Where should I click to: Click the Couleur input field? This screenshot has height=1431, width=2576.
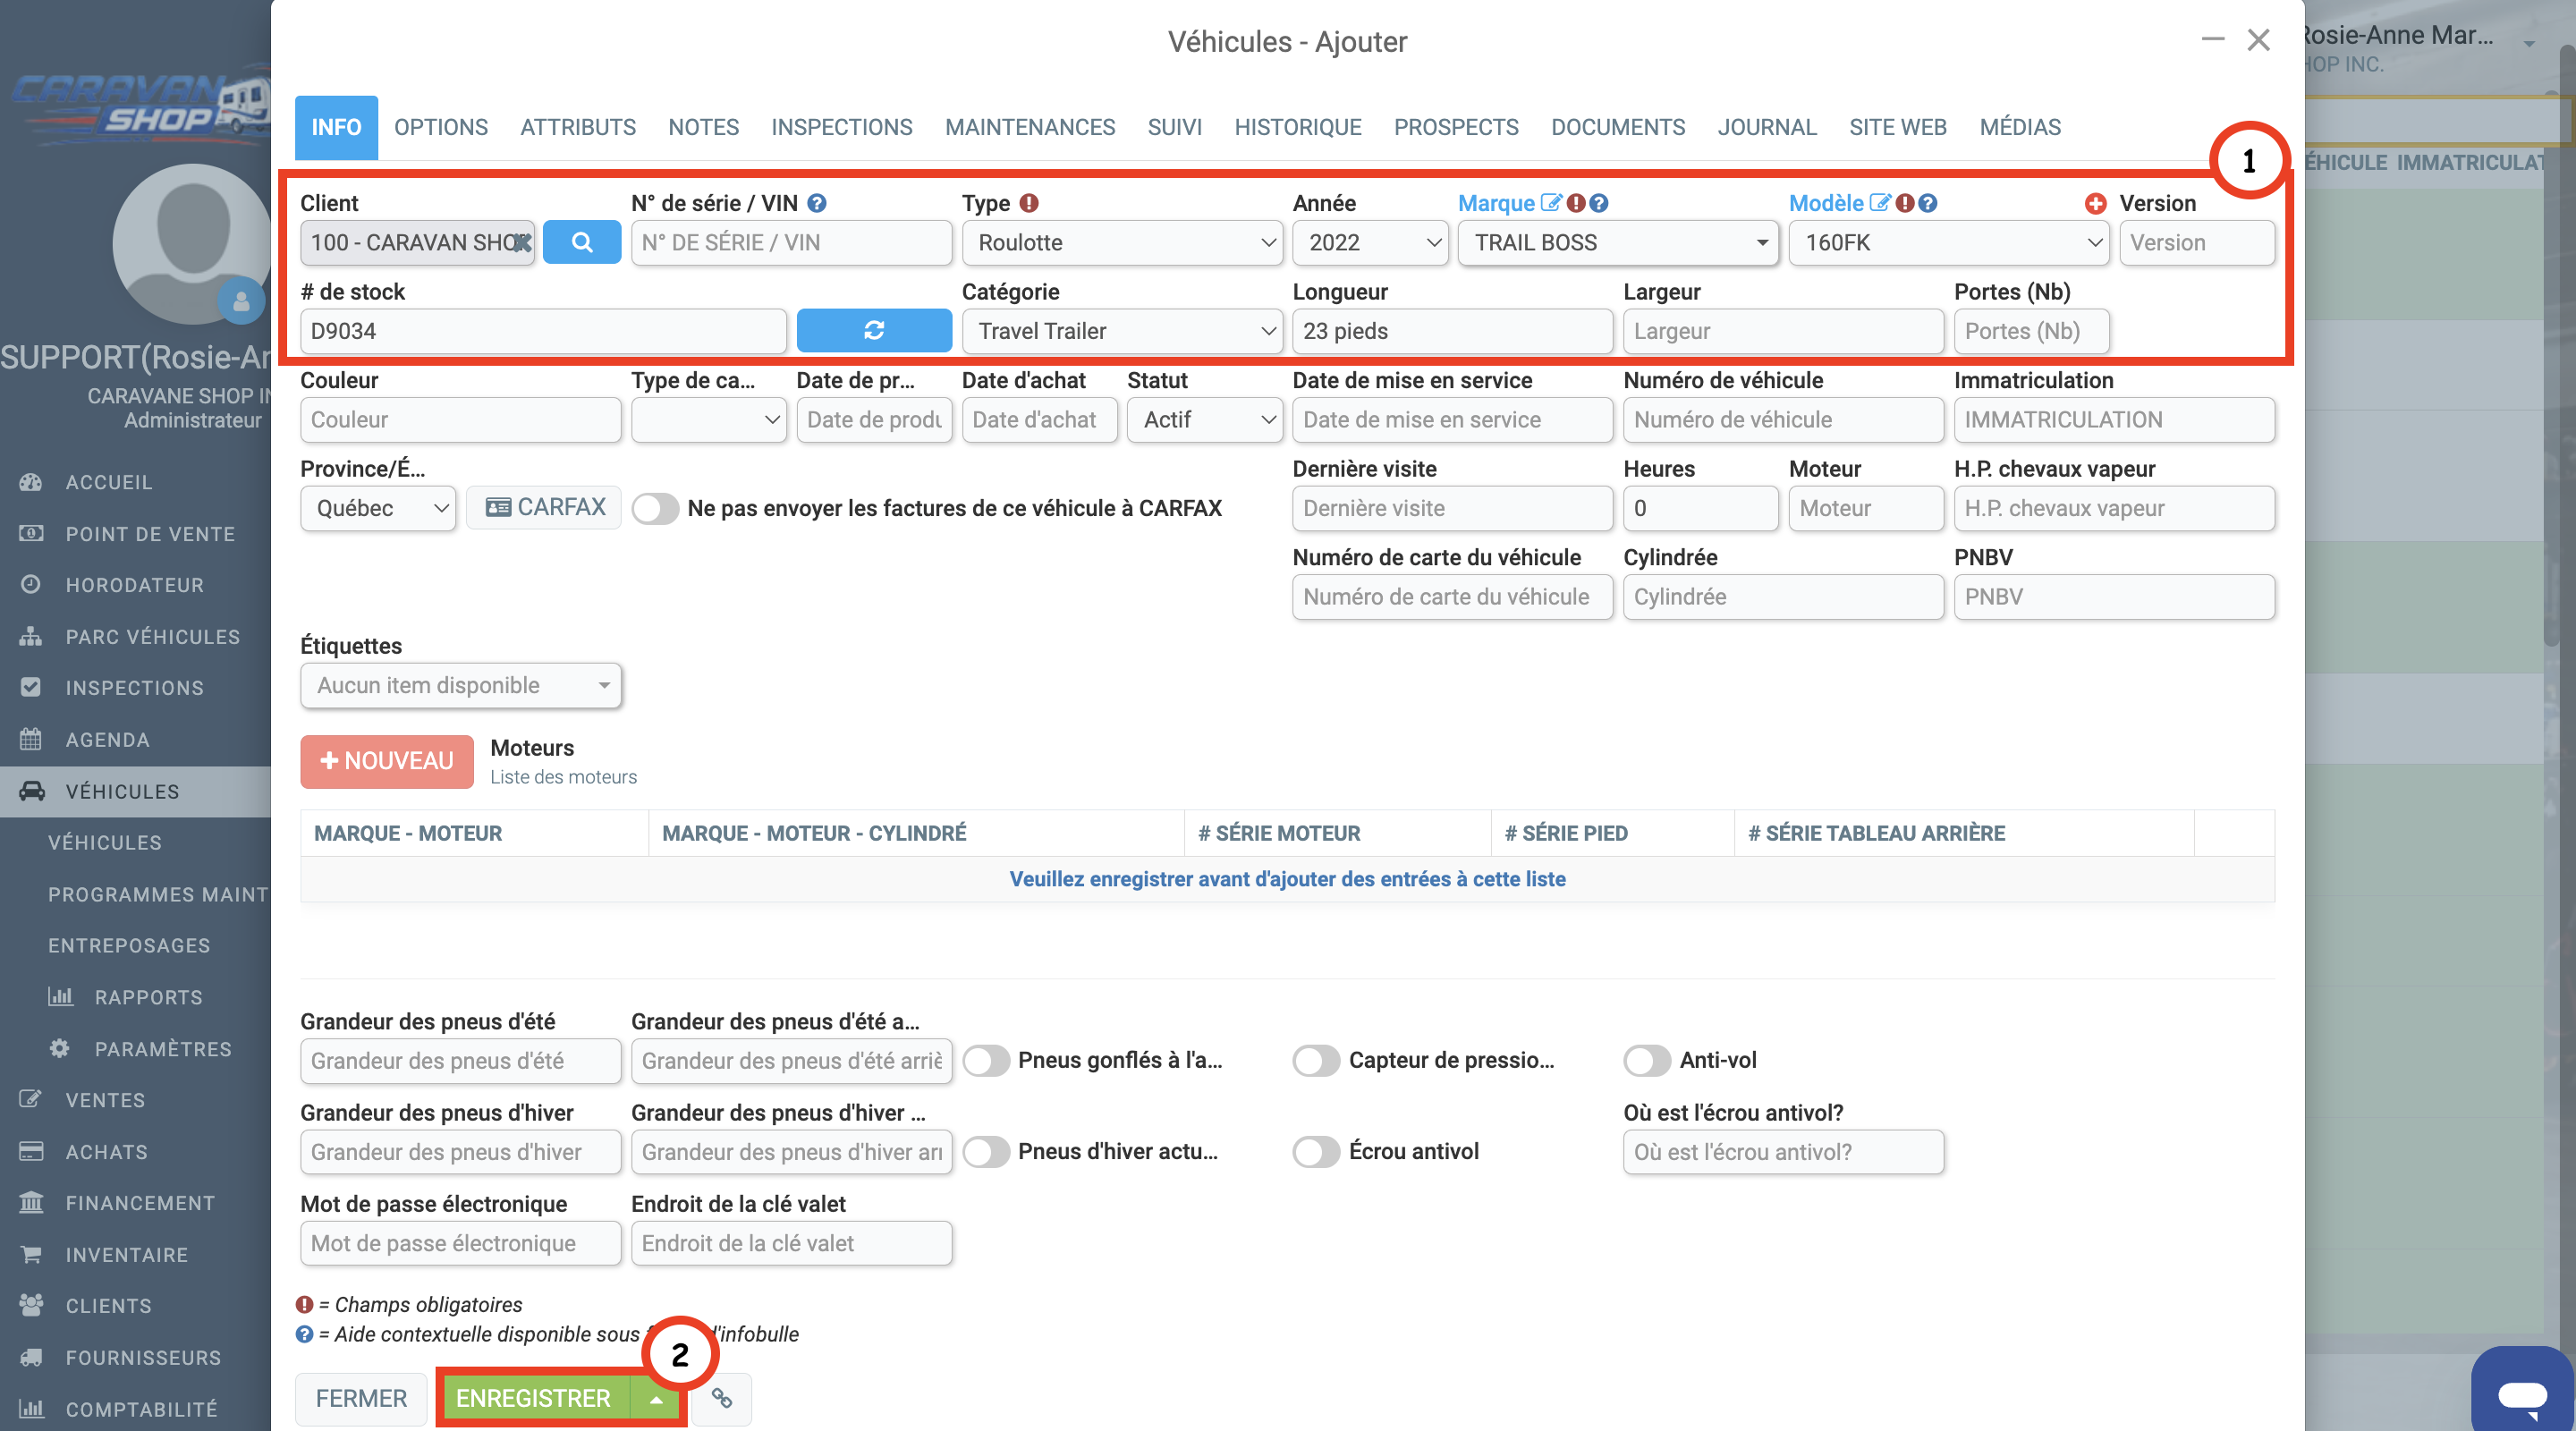[461, 420]
